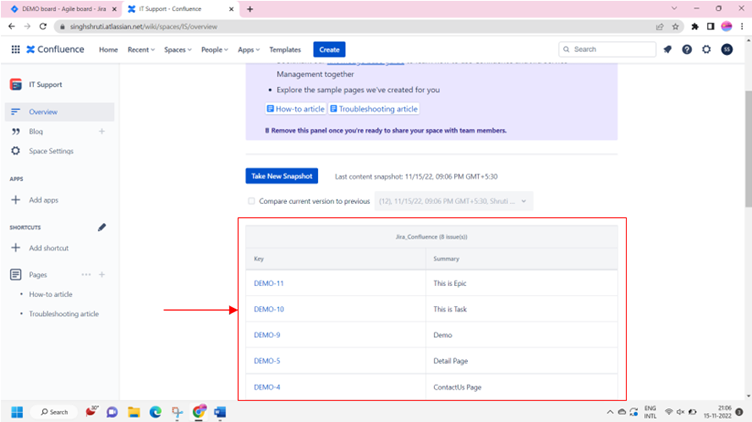This screenshot has height=422, width=752.
Task: Bookmark this page with the star icon
Action: coord(675,27)
